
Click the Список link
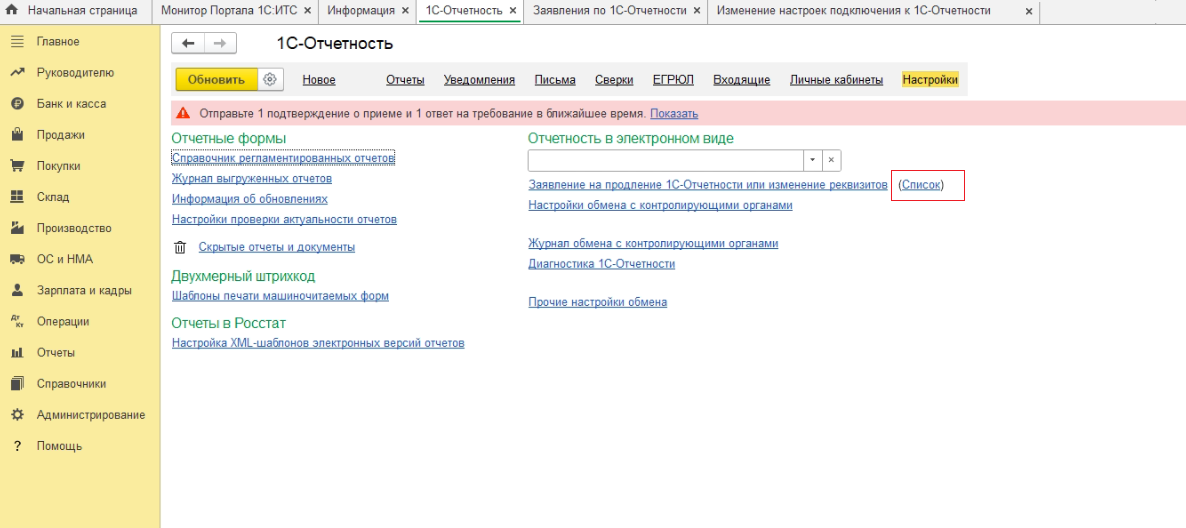coord(921,185)
